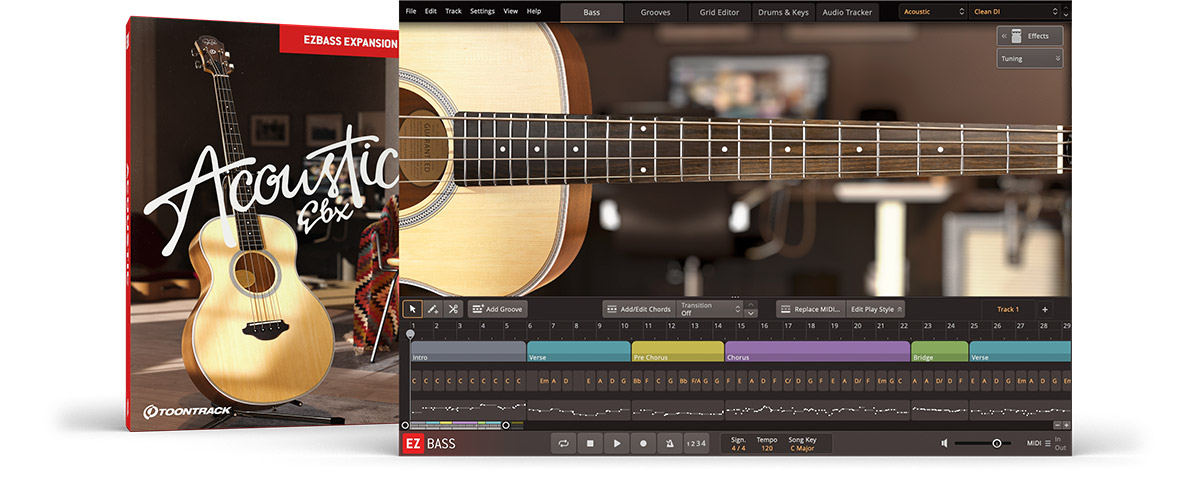Click the MIDI In indicator
The image size is (1200, 488).
click(x=1058, y=439)
